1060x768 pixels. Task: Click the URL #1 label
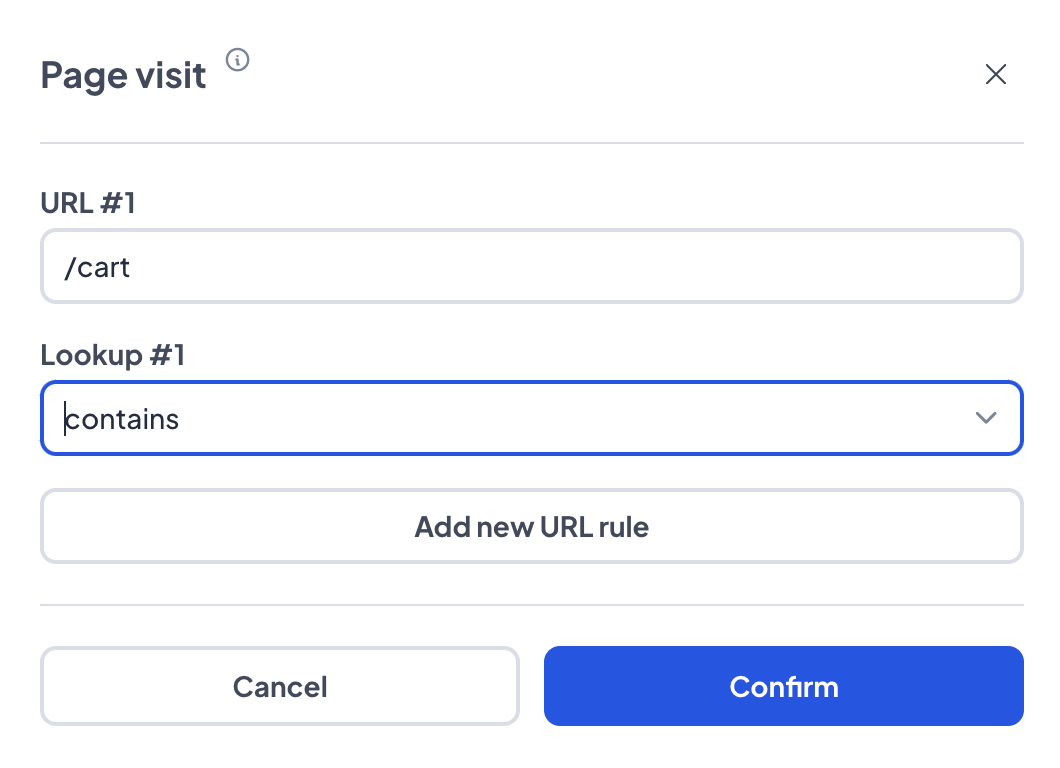tap(88, 203)
